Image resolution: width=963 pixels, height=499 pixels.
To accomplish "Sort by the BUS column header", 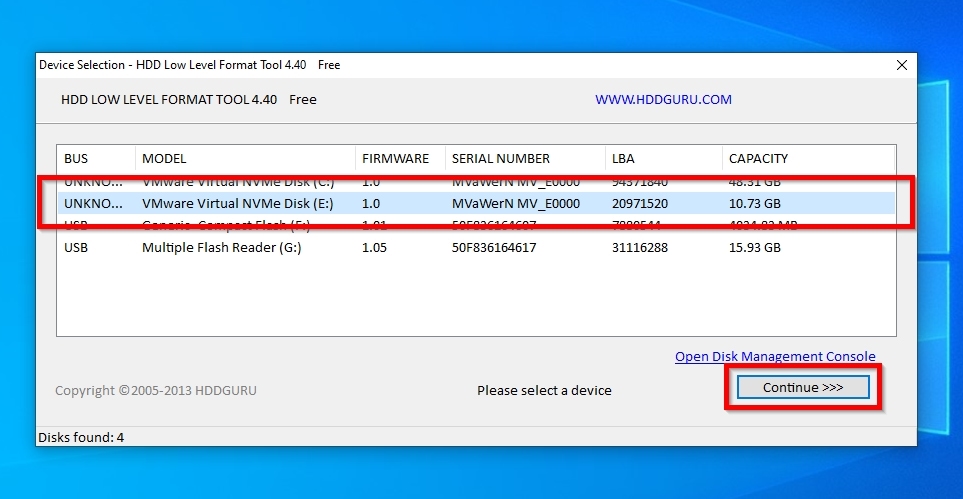I will [95, 158].
